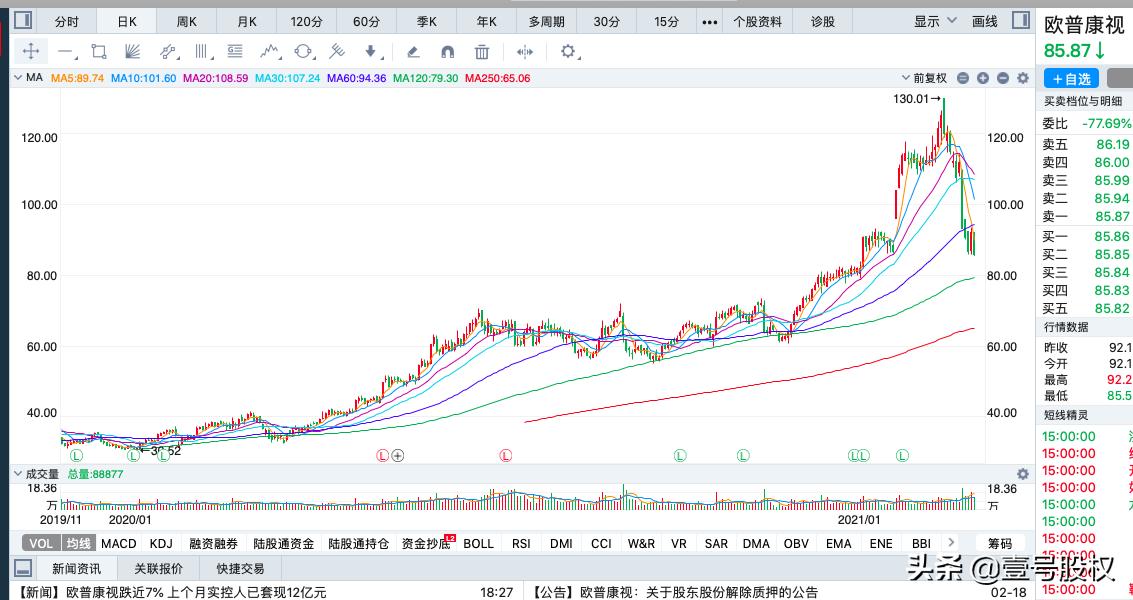This screenshot has width=1133, height=600.
Task: Expand more indicators with the right chevron
Action: 950,543
